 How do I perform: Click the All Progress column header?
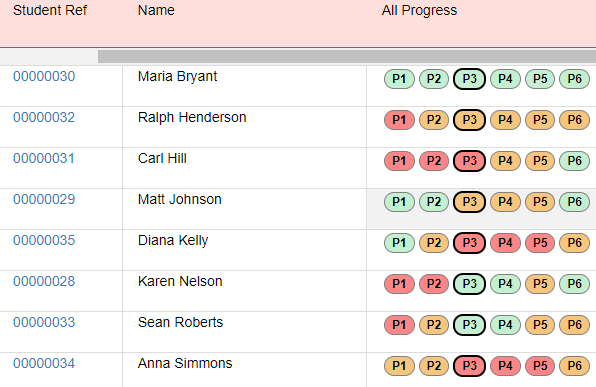point(419,11)
